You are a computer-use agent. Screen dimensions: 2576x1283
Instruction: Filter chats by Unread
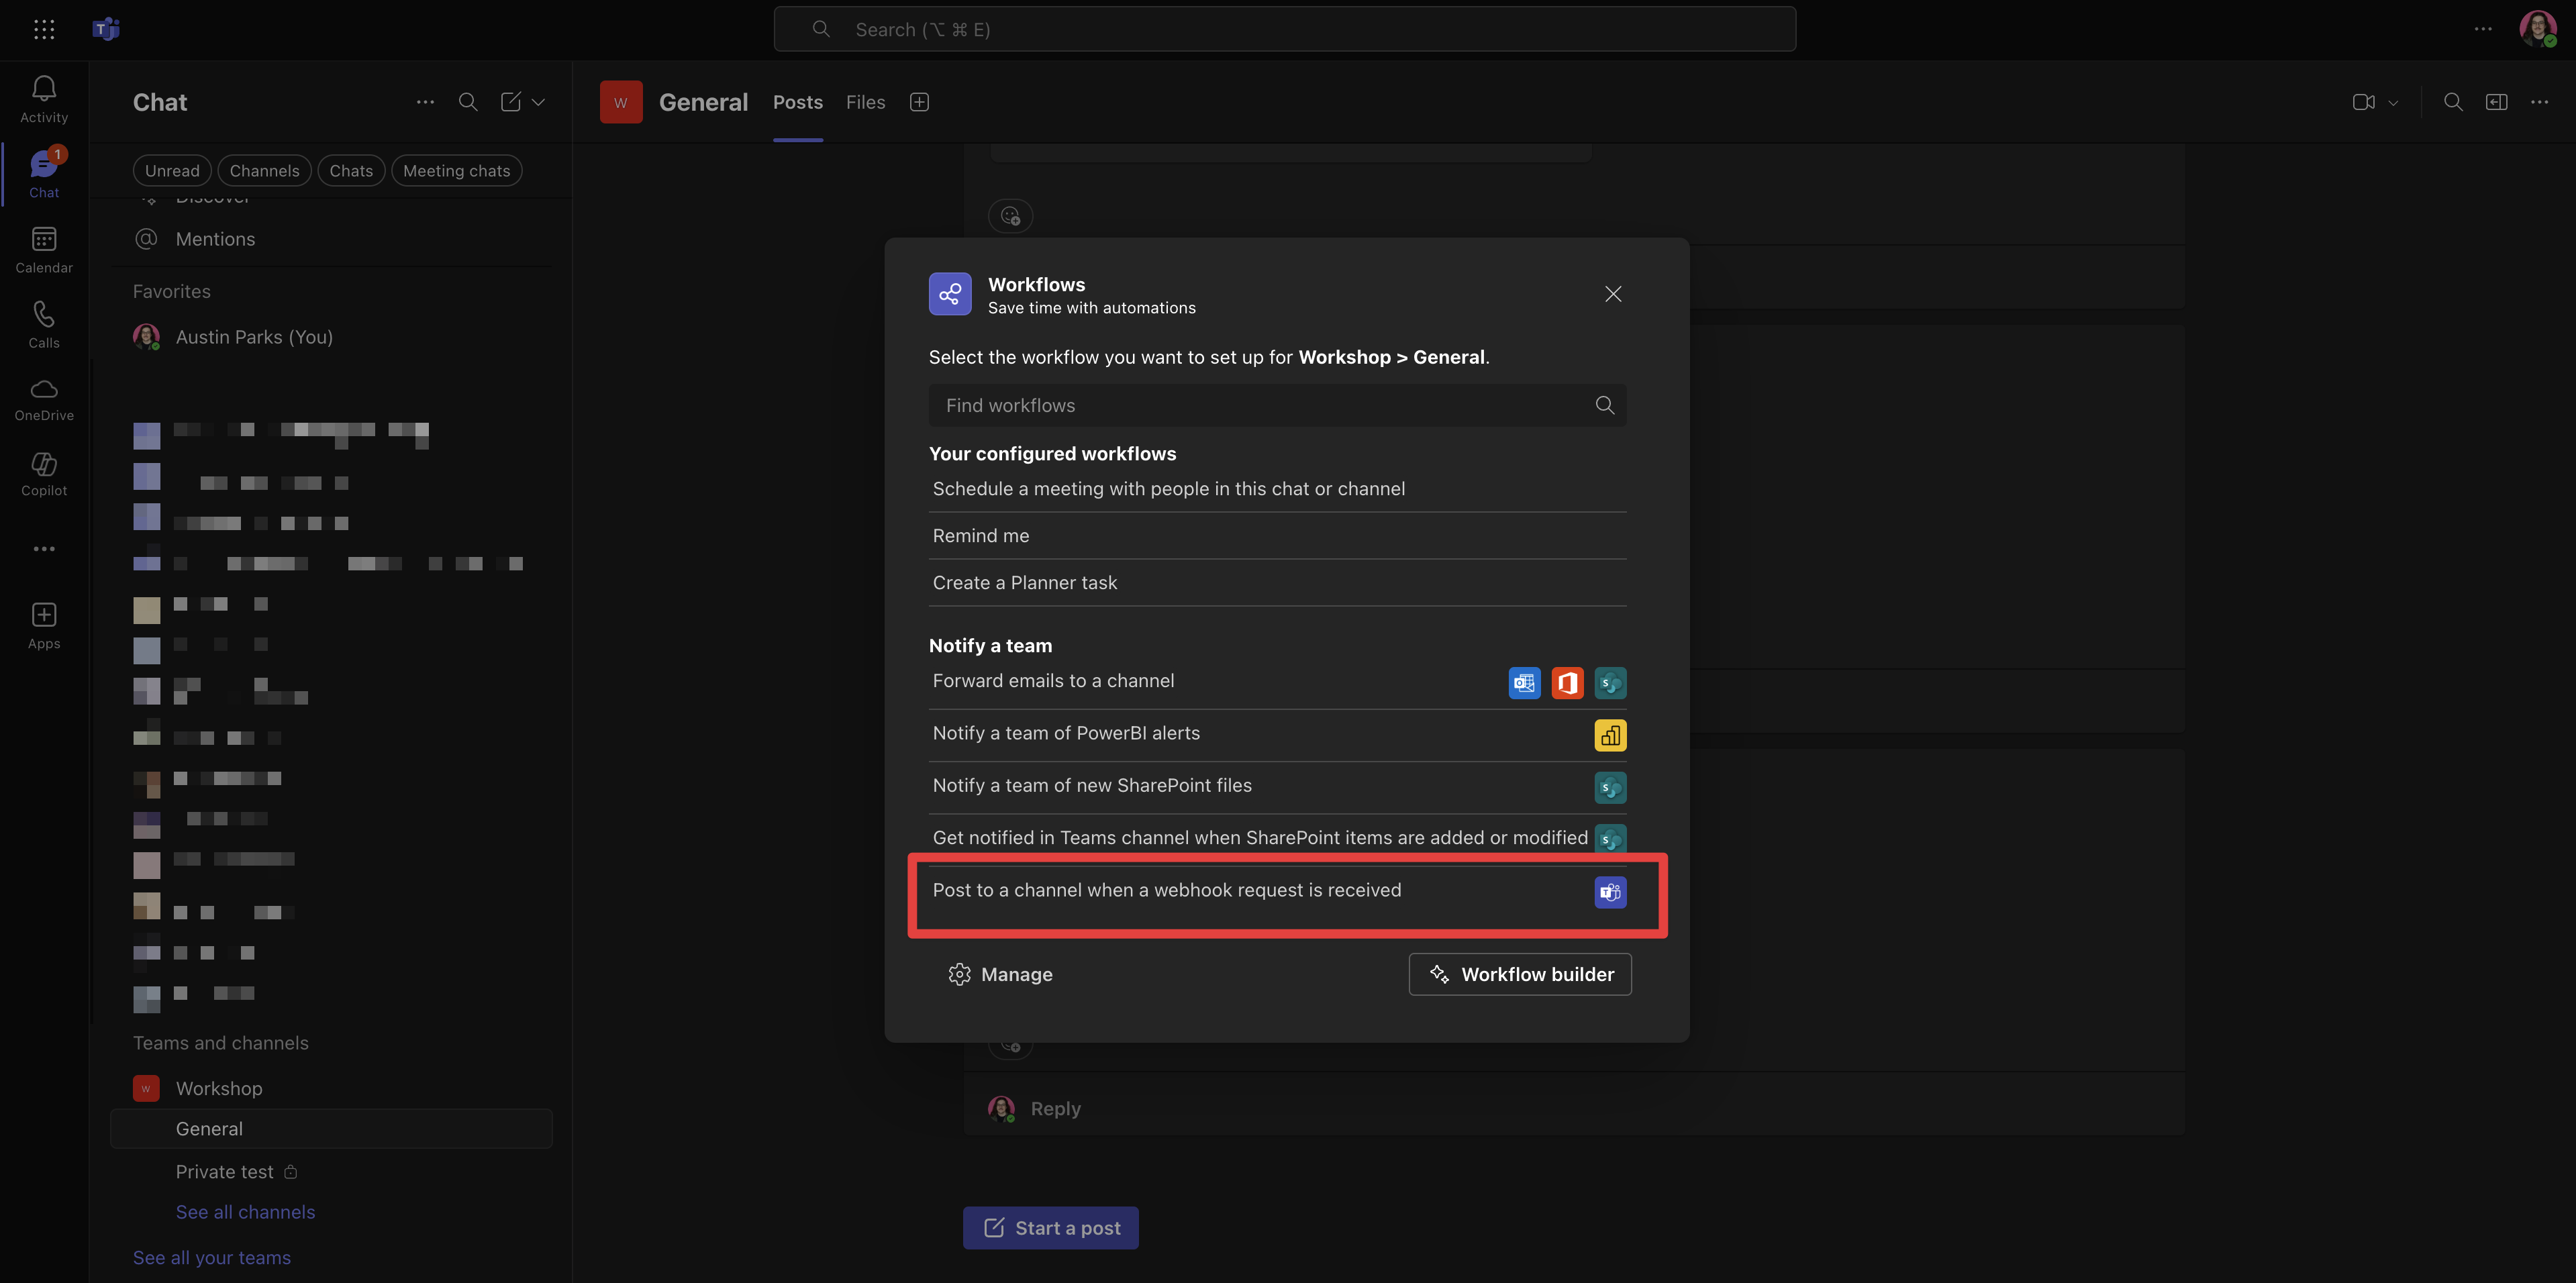(172, 171)
